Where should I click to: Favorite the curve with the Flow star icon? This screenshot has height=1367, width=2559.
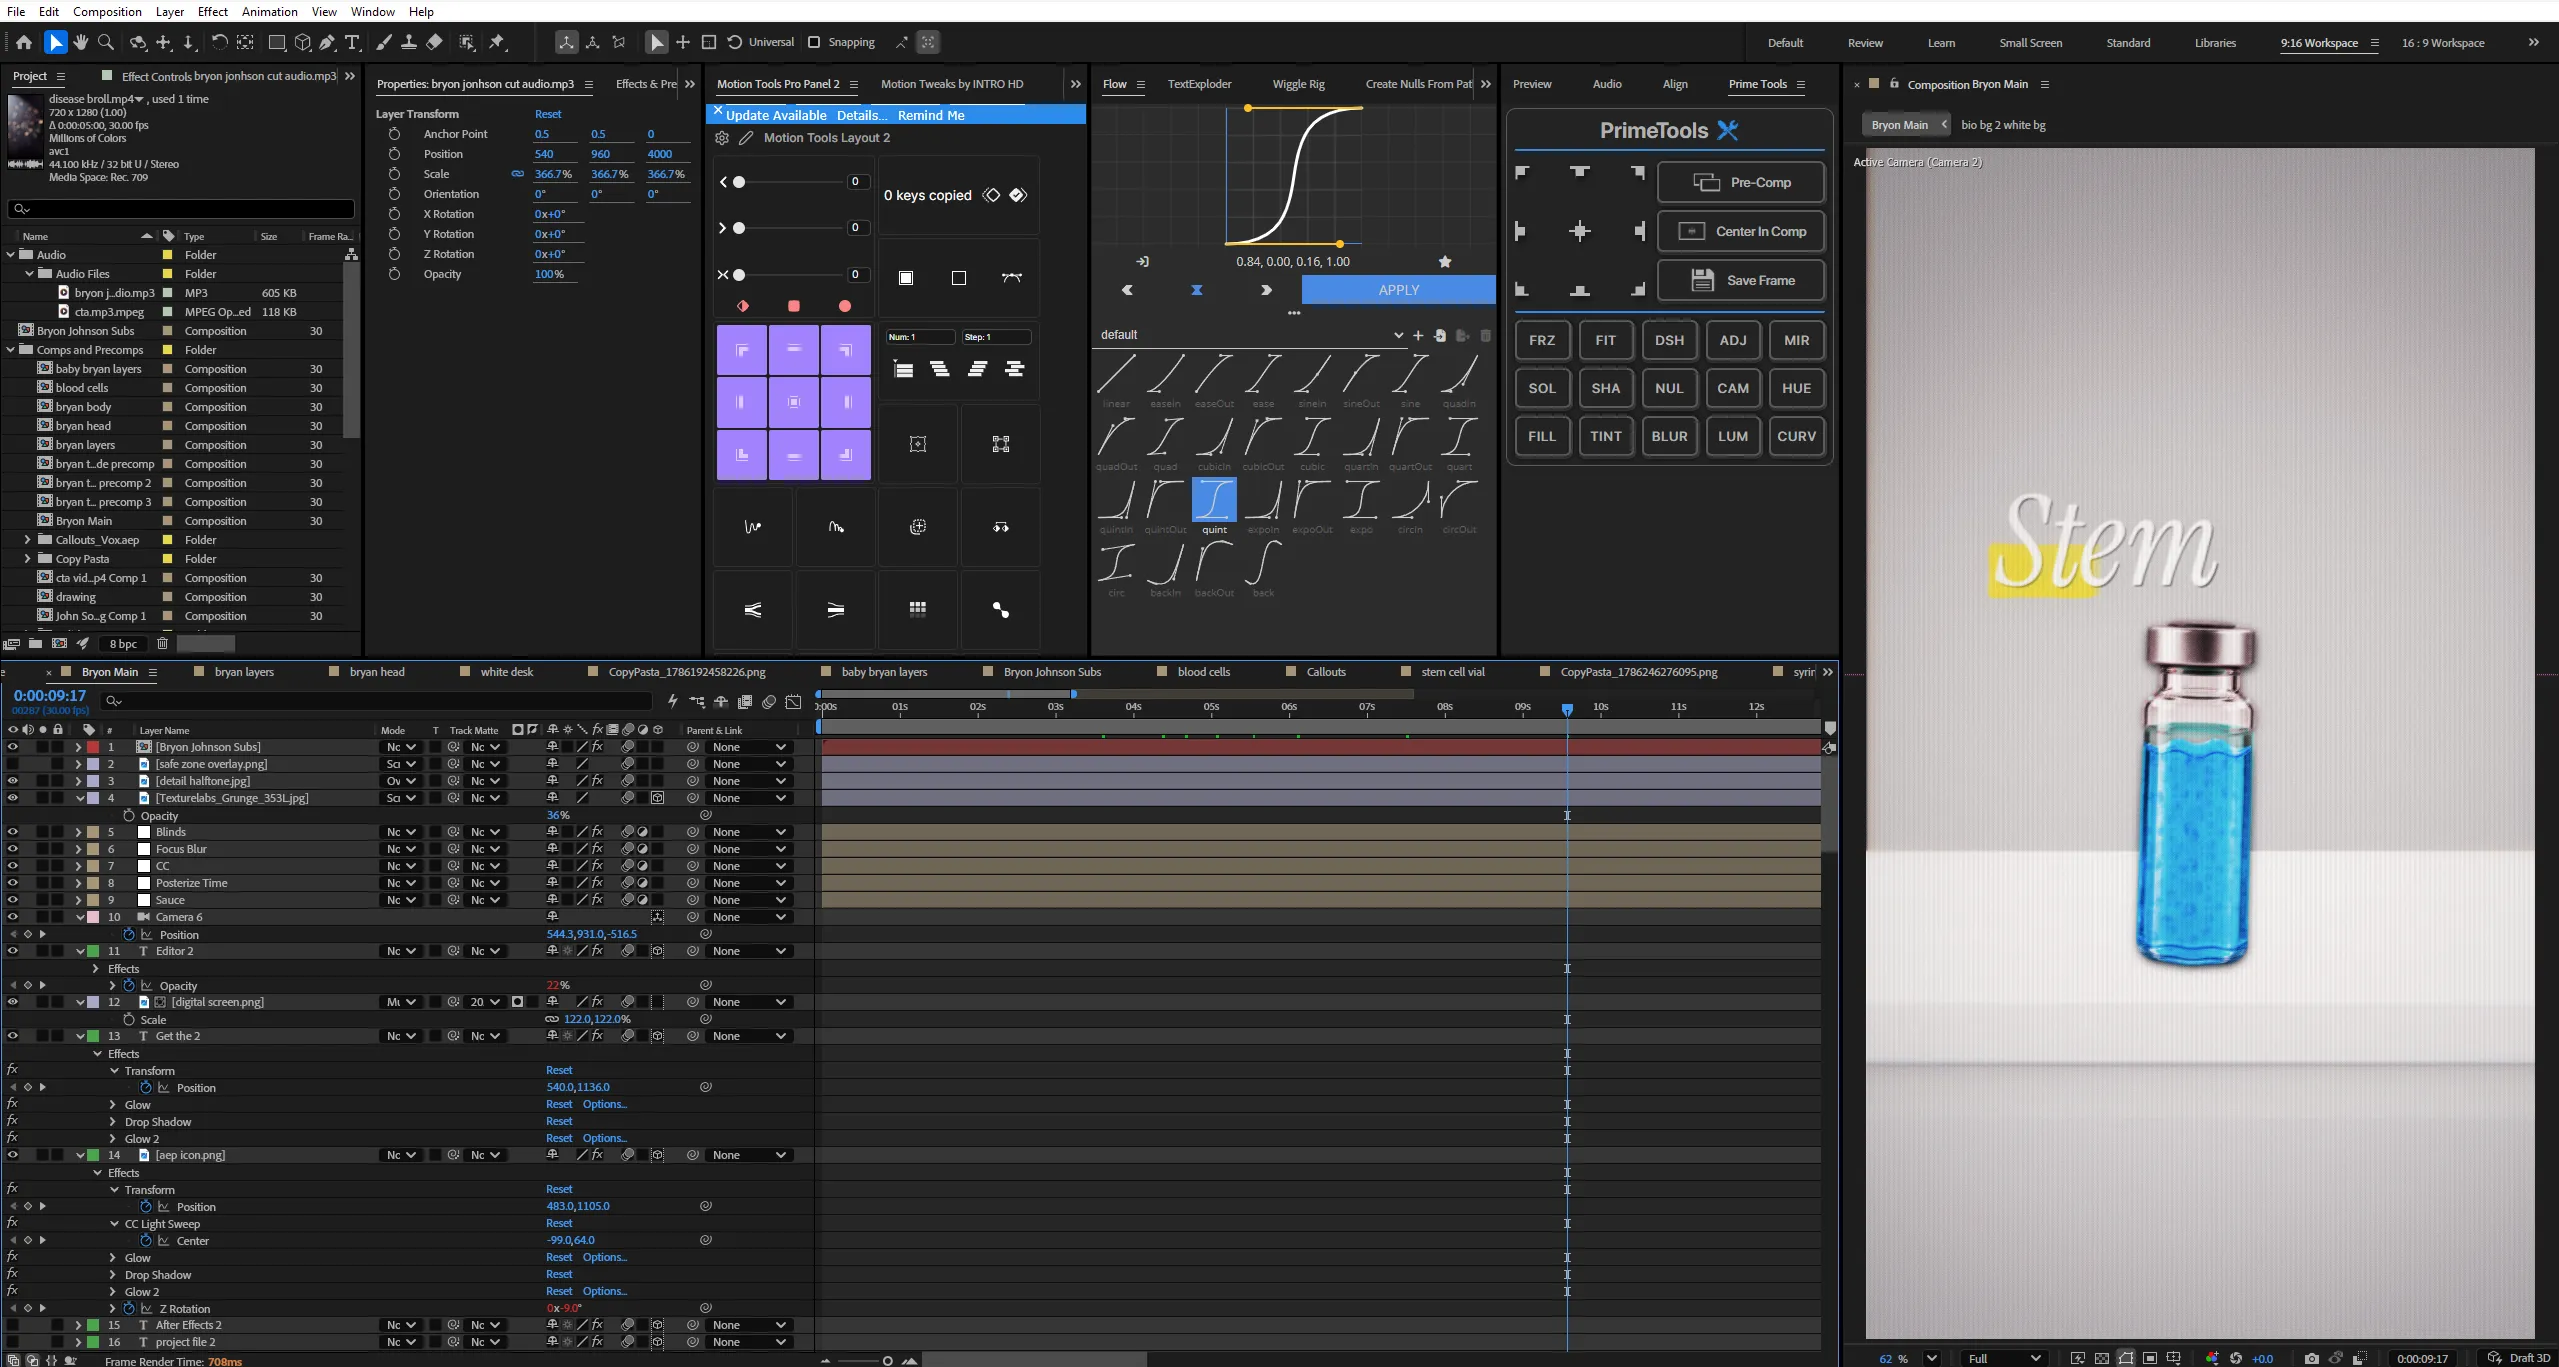pyautogui.click(x=1445, y=262)
